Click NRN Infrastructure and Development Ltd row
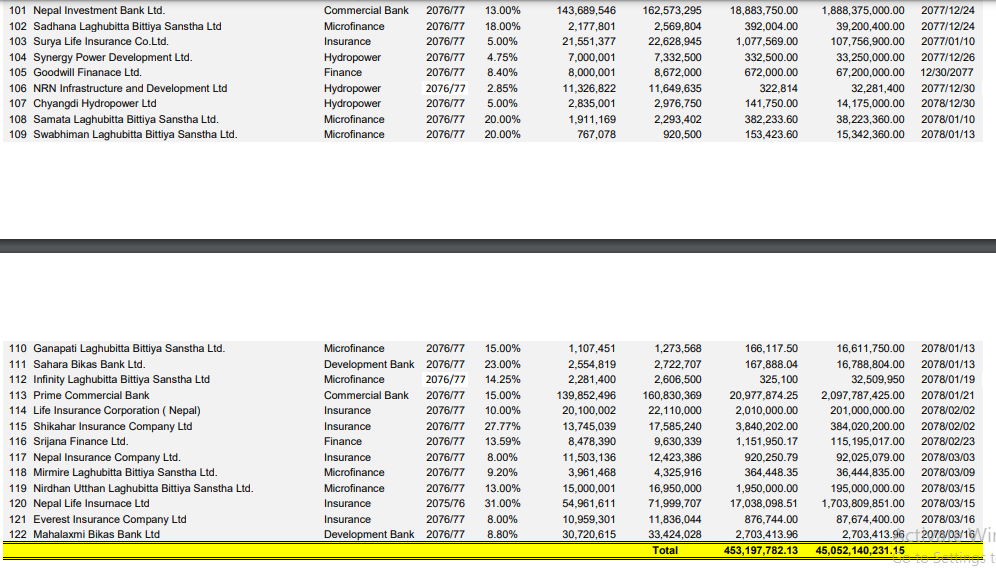 pos(130,88)
